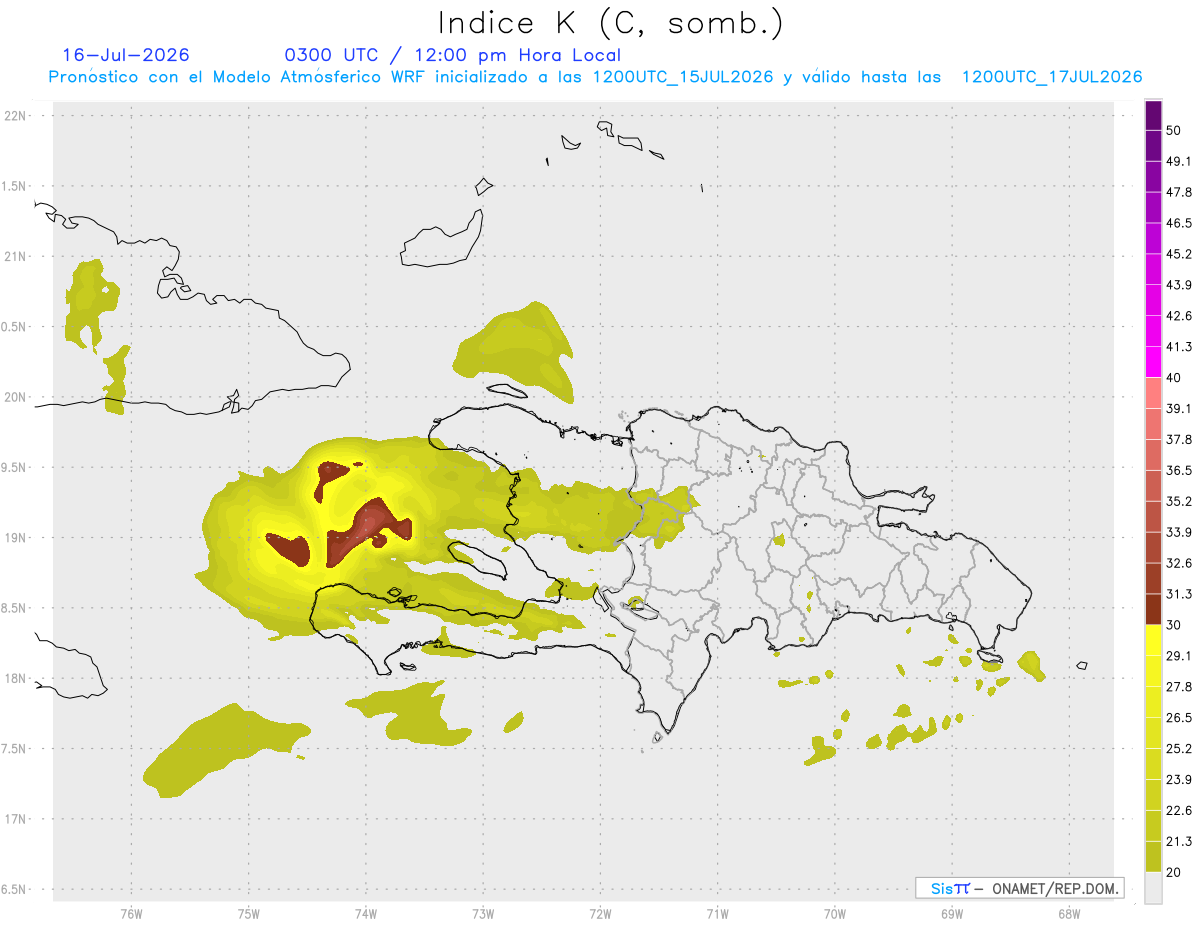The height and width of the screenshot is (927, 1200).
Task: Click longitude axis label "70W"
Action: 835,914
